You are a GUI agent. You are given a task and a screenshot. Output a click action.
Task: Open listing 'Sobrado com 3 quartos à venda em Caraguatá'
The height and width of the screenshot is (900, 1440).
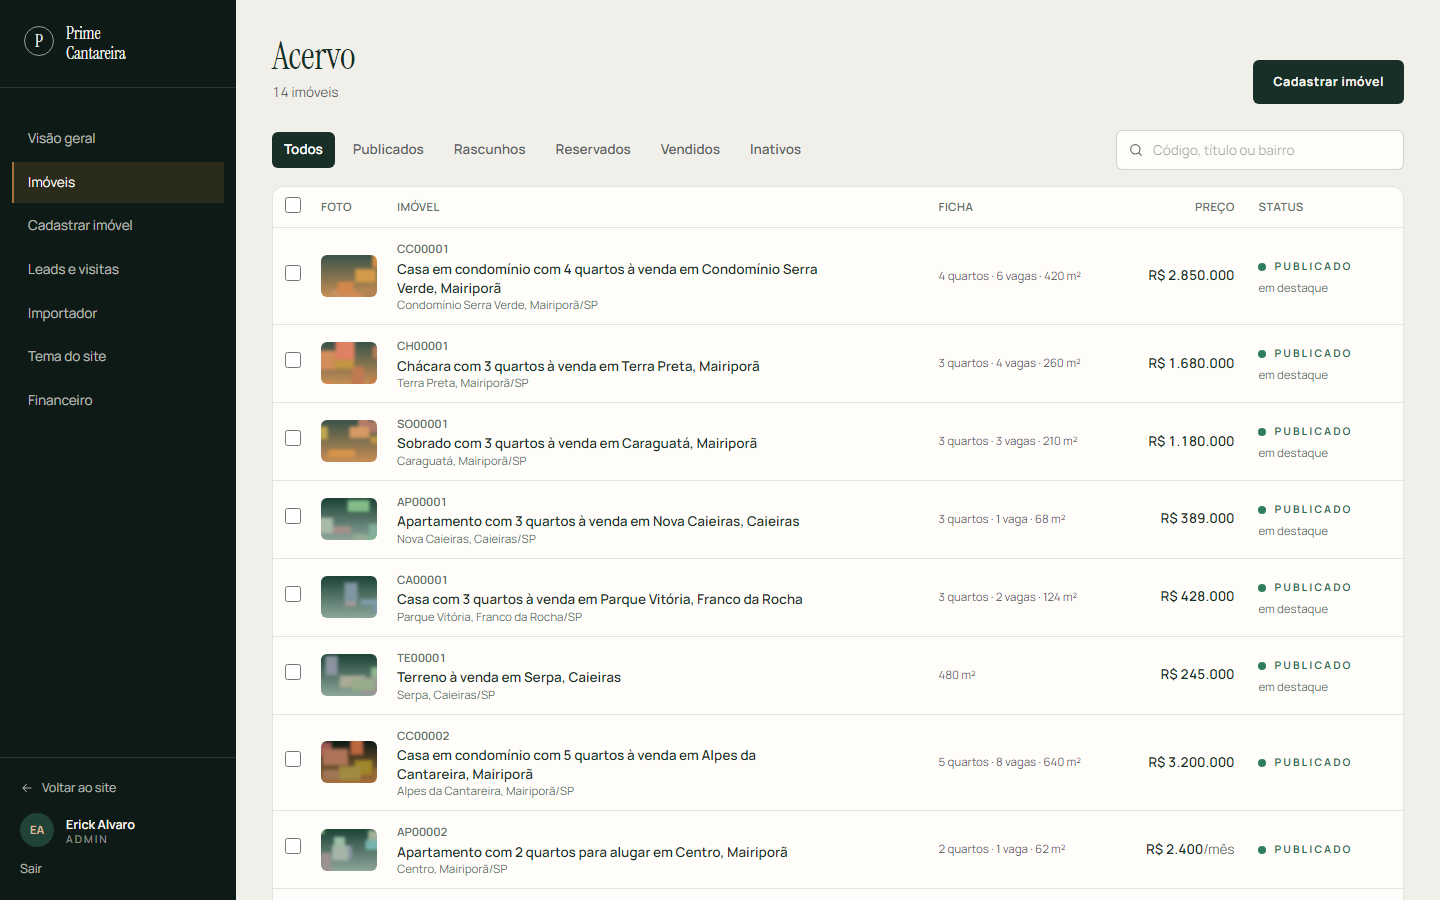[x=577, y=443]
